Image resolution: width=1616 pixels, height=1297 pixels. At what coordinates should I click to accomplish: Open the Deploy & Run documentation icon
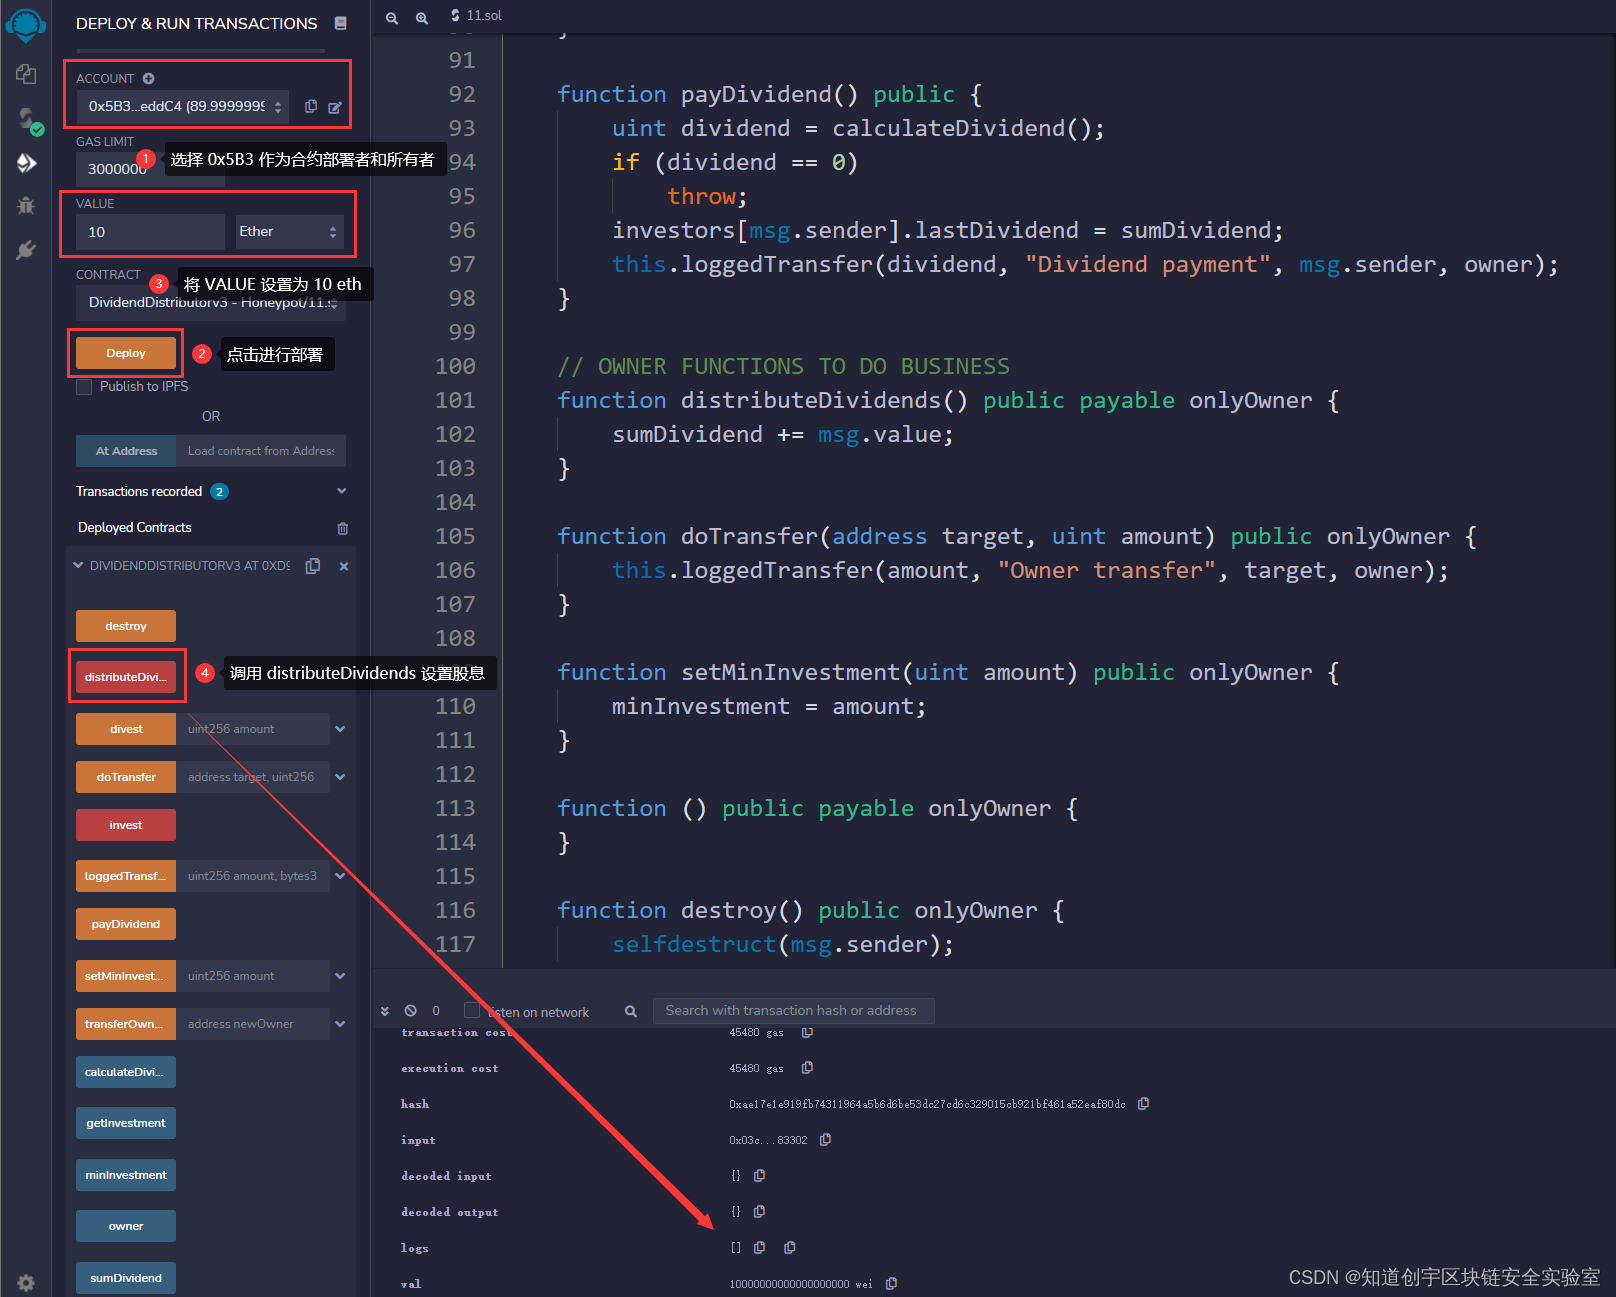click(x=341, y=23)
